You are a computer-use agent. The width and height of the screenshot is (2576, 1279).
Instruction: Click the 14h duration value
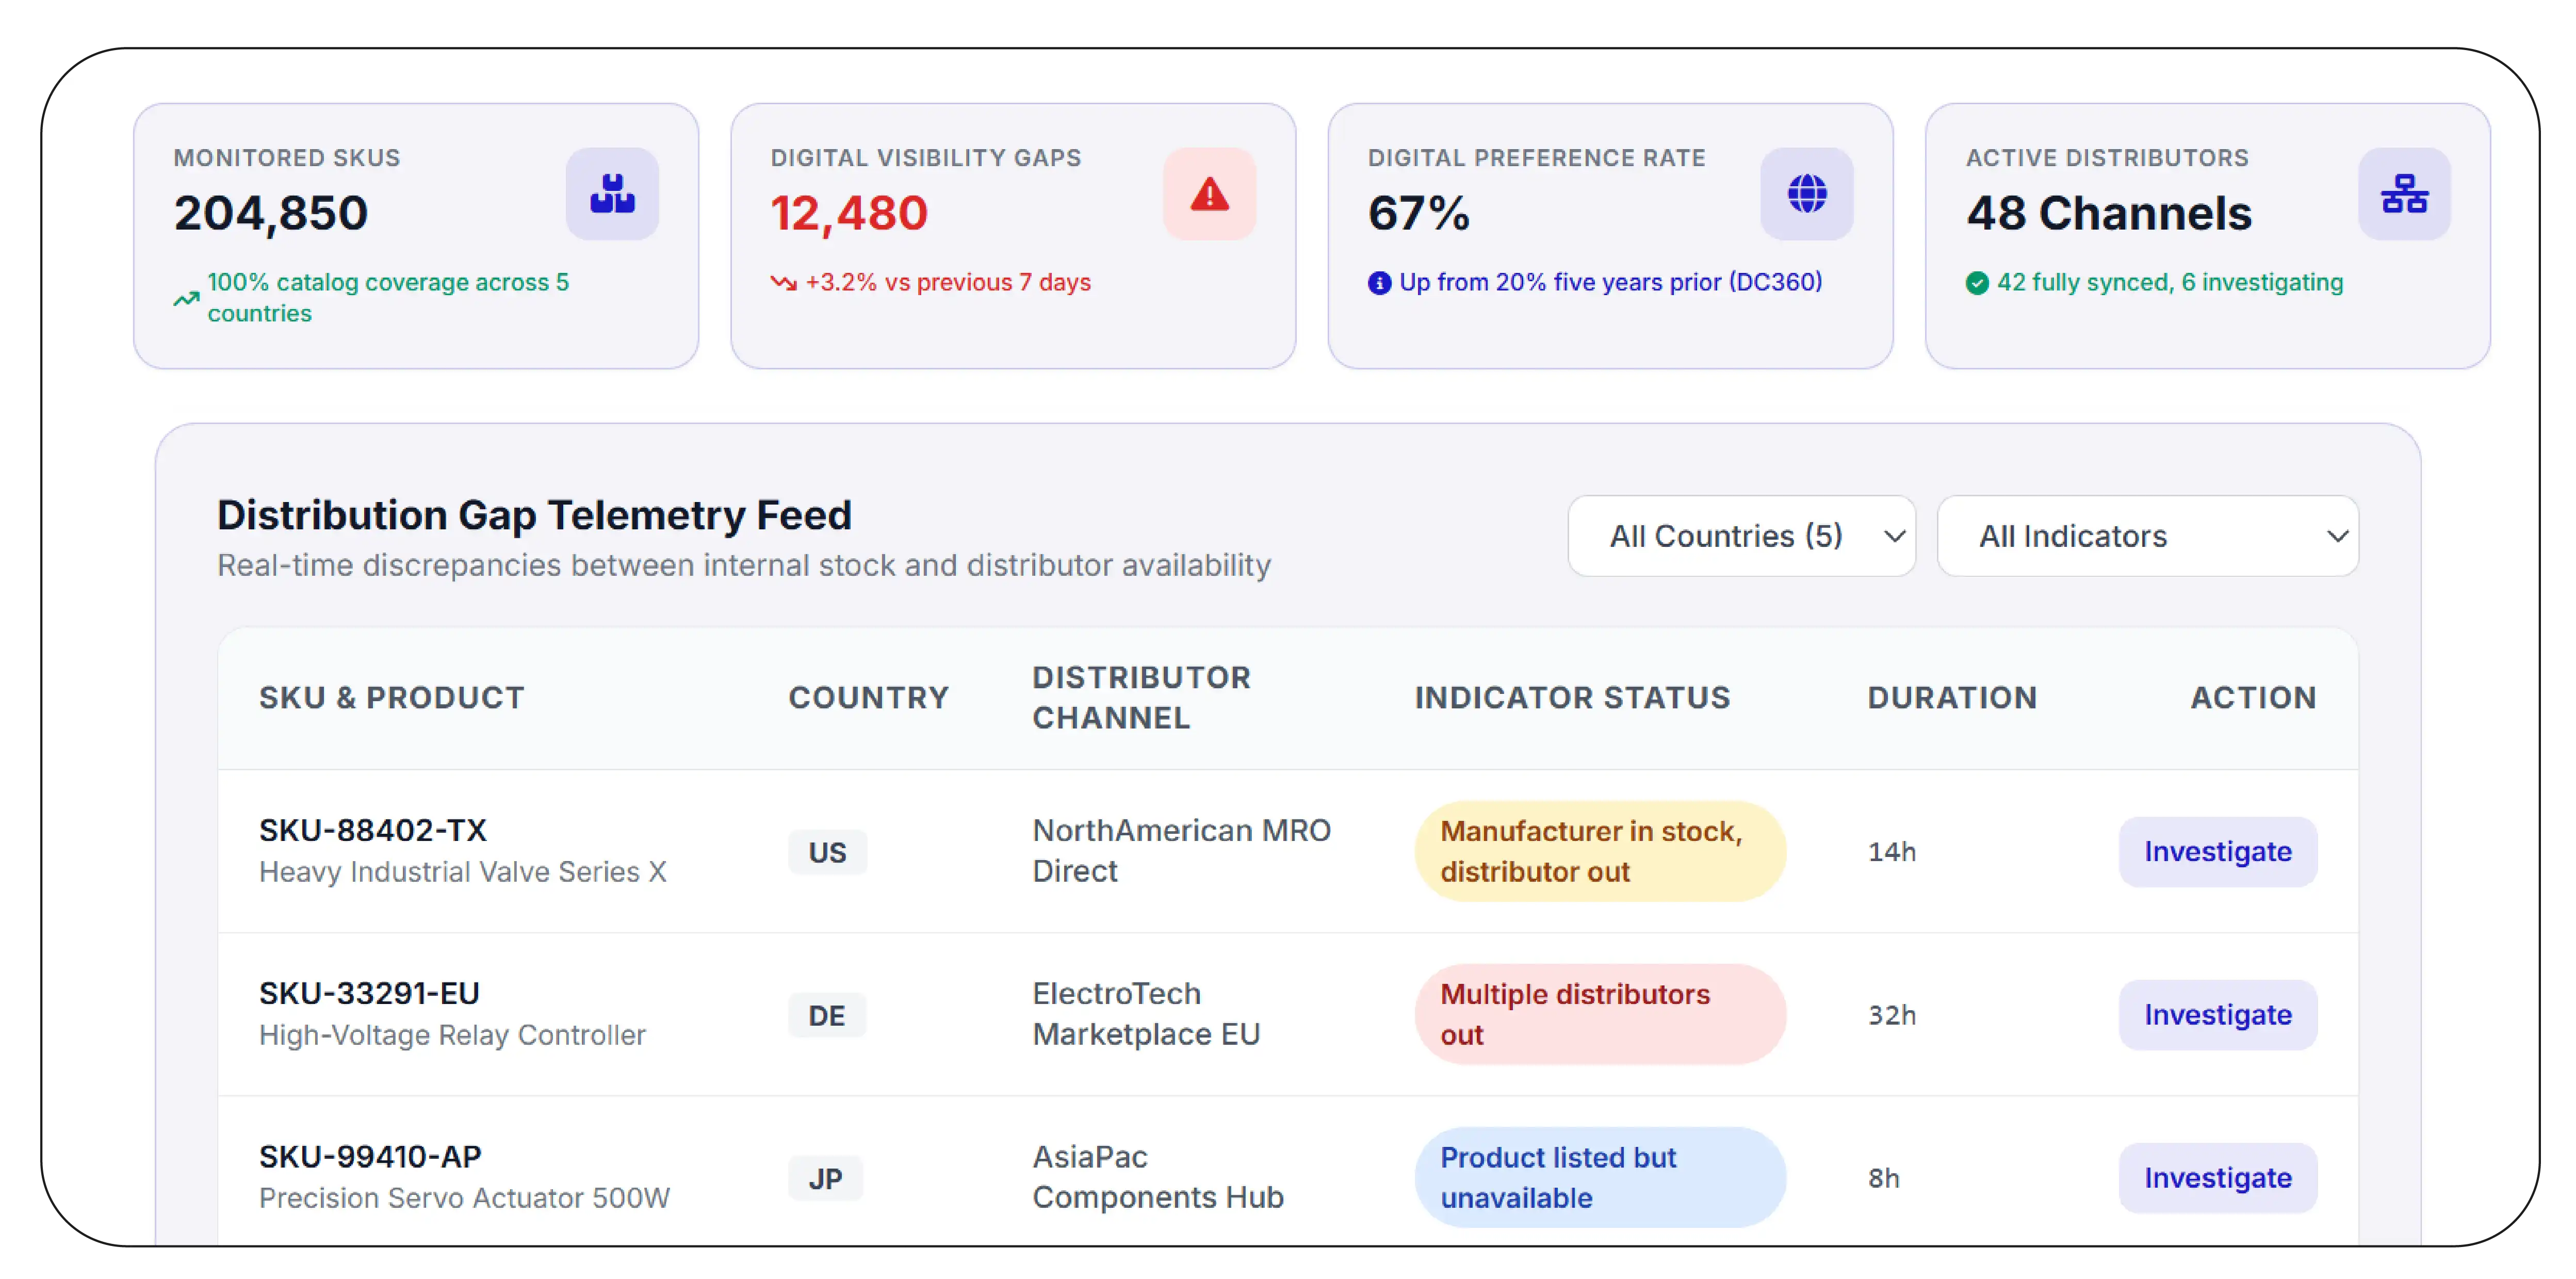1891,851
